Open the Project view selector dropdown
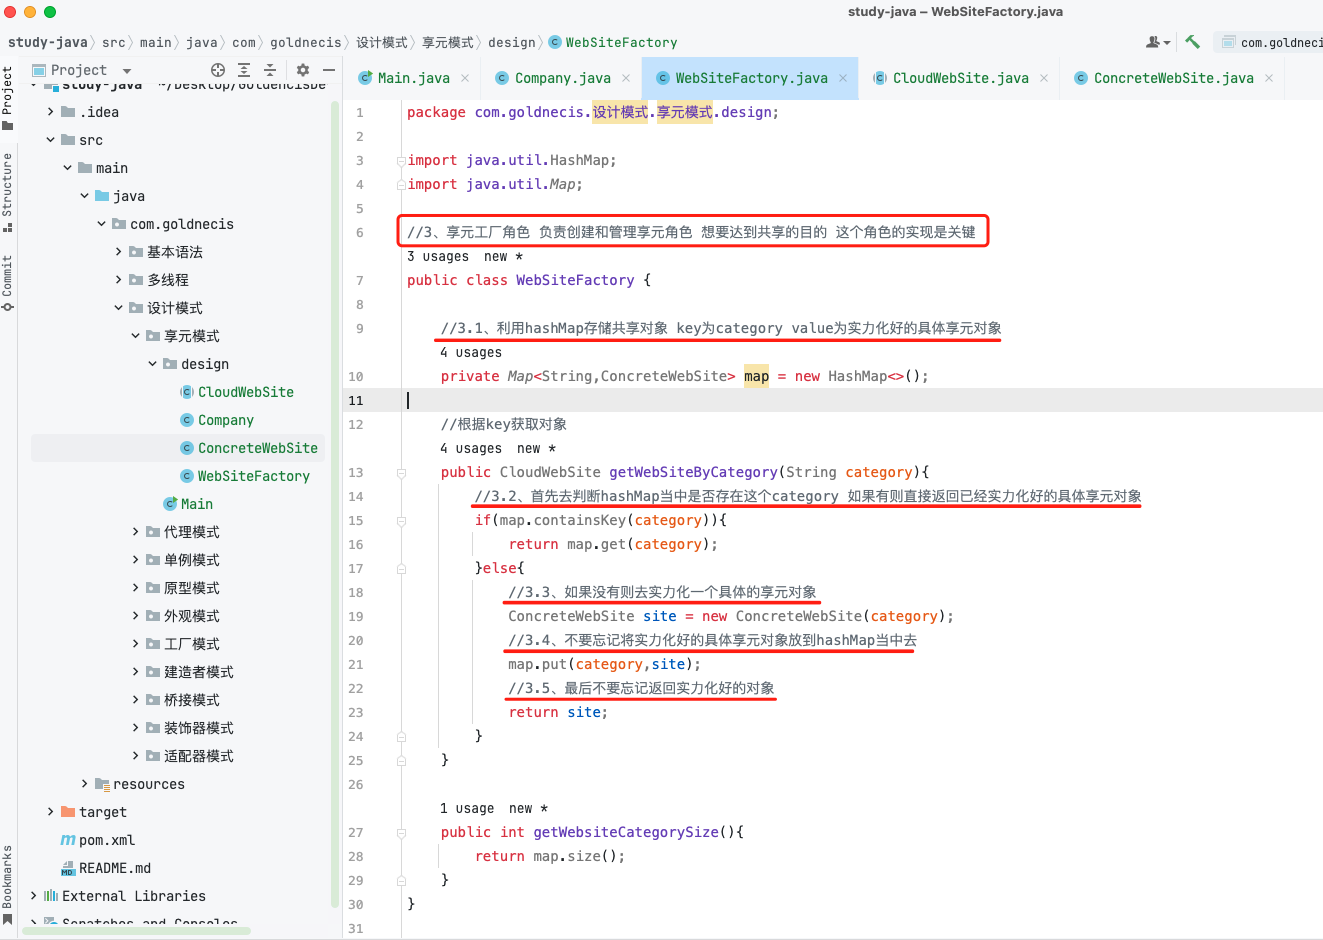Viewport: 1323px width, 940px height. click(82, 70)
